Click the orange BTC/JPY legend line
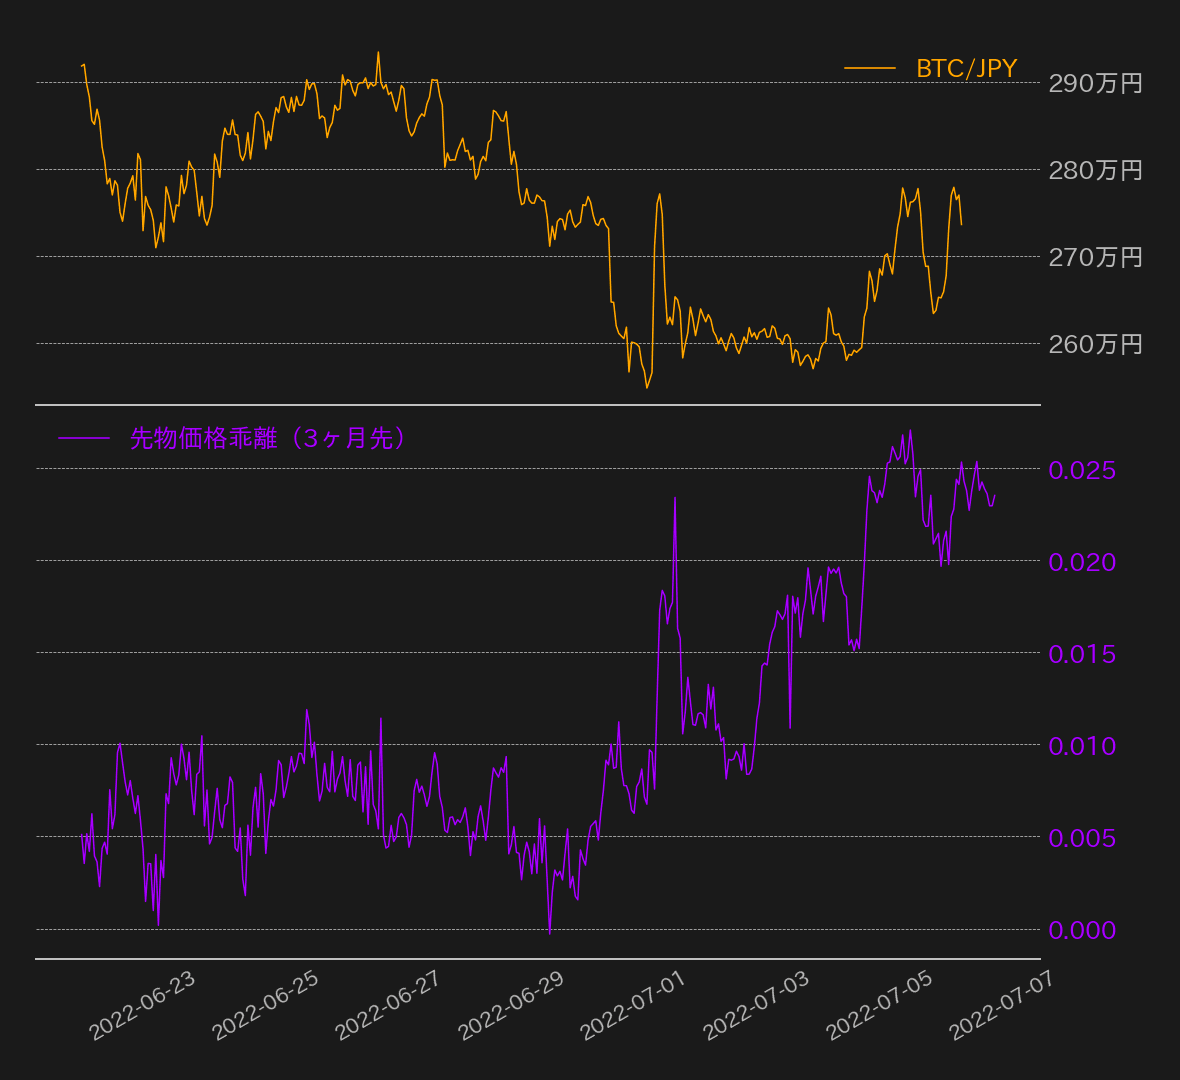Image resolution: width=1180 pixels, height=1080 pixels. point(869,68)
